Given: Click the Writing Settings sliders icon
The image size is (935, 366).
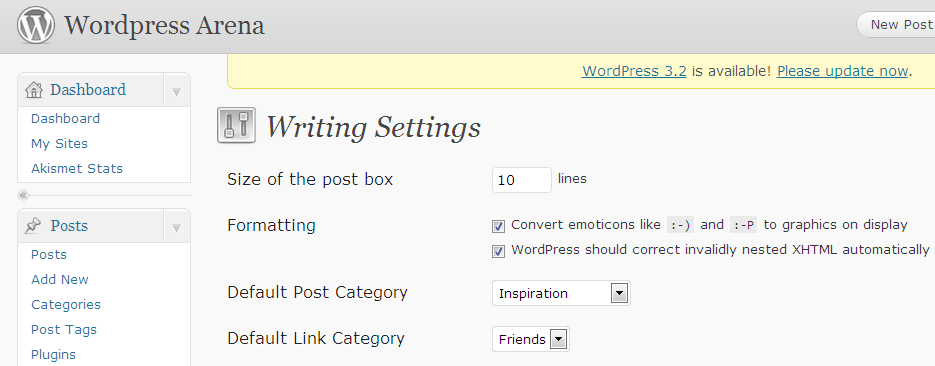Looking at the screenshot, I should tap(236, 125).
